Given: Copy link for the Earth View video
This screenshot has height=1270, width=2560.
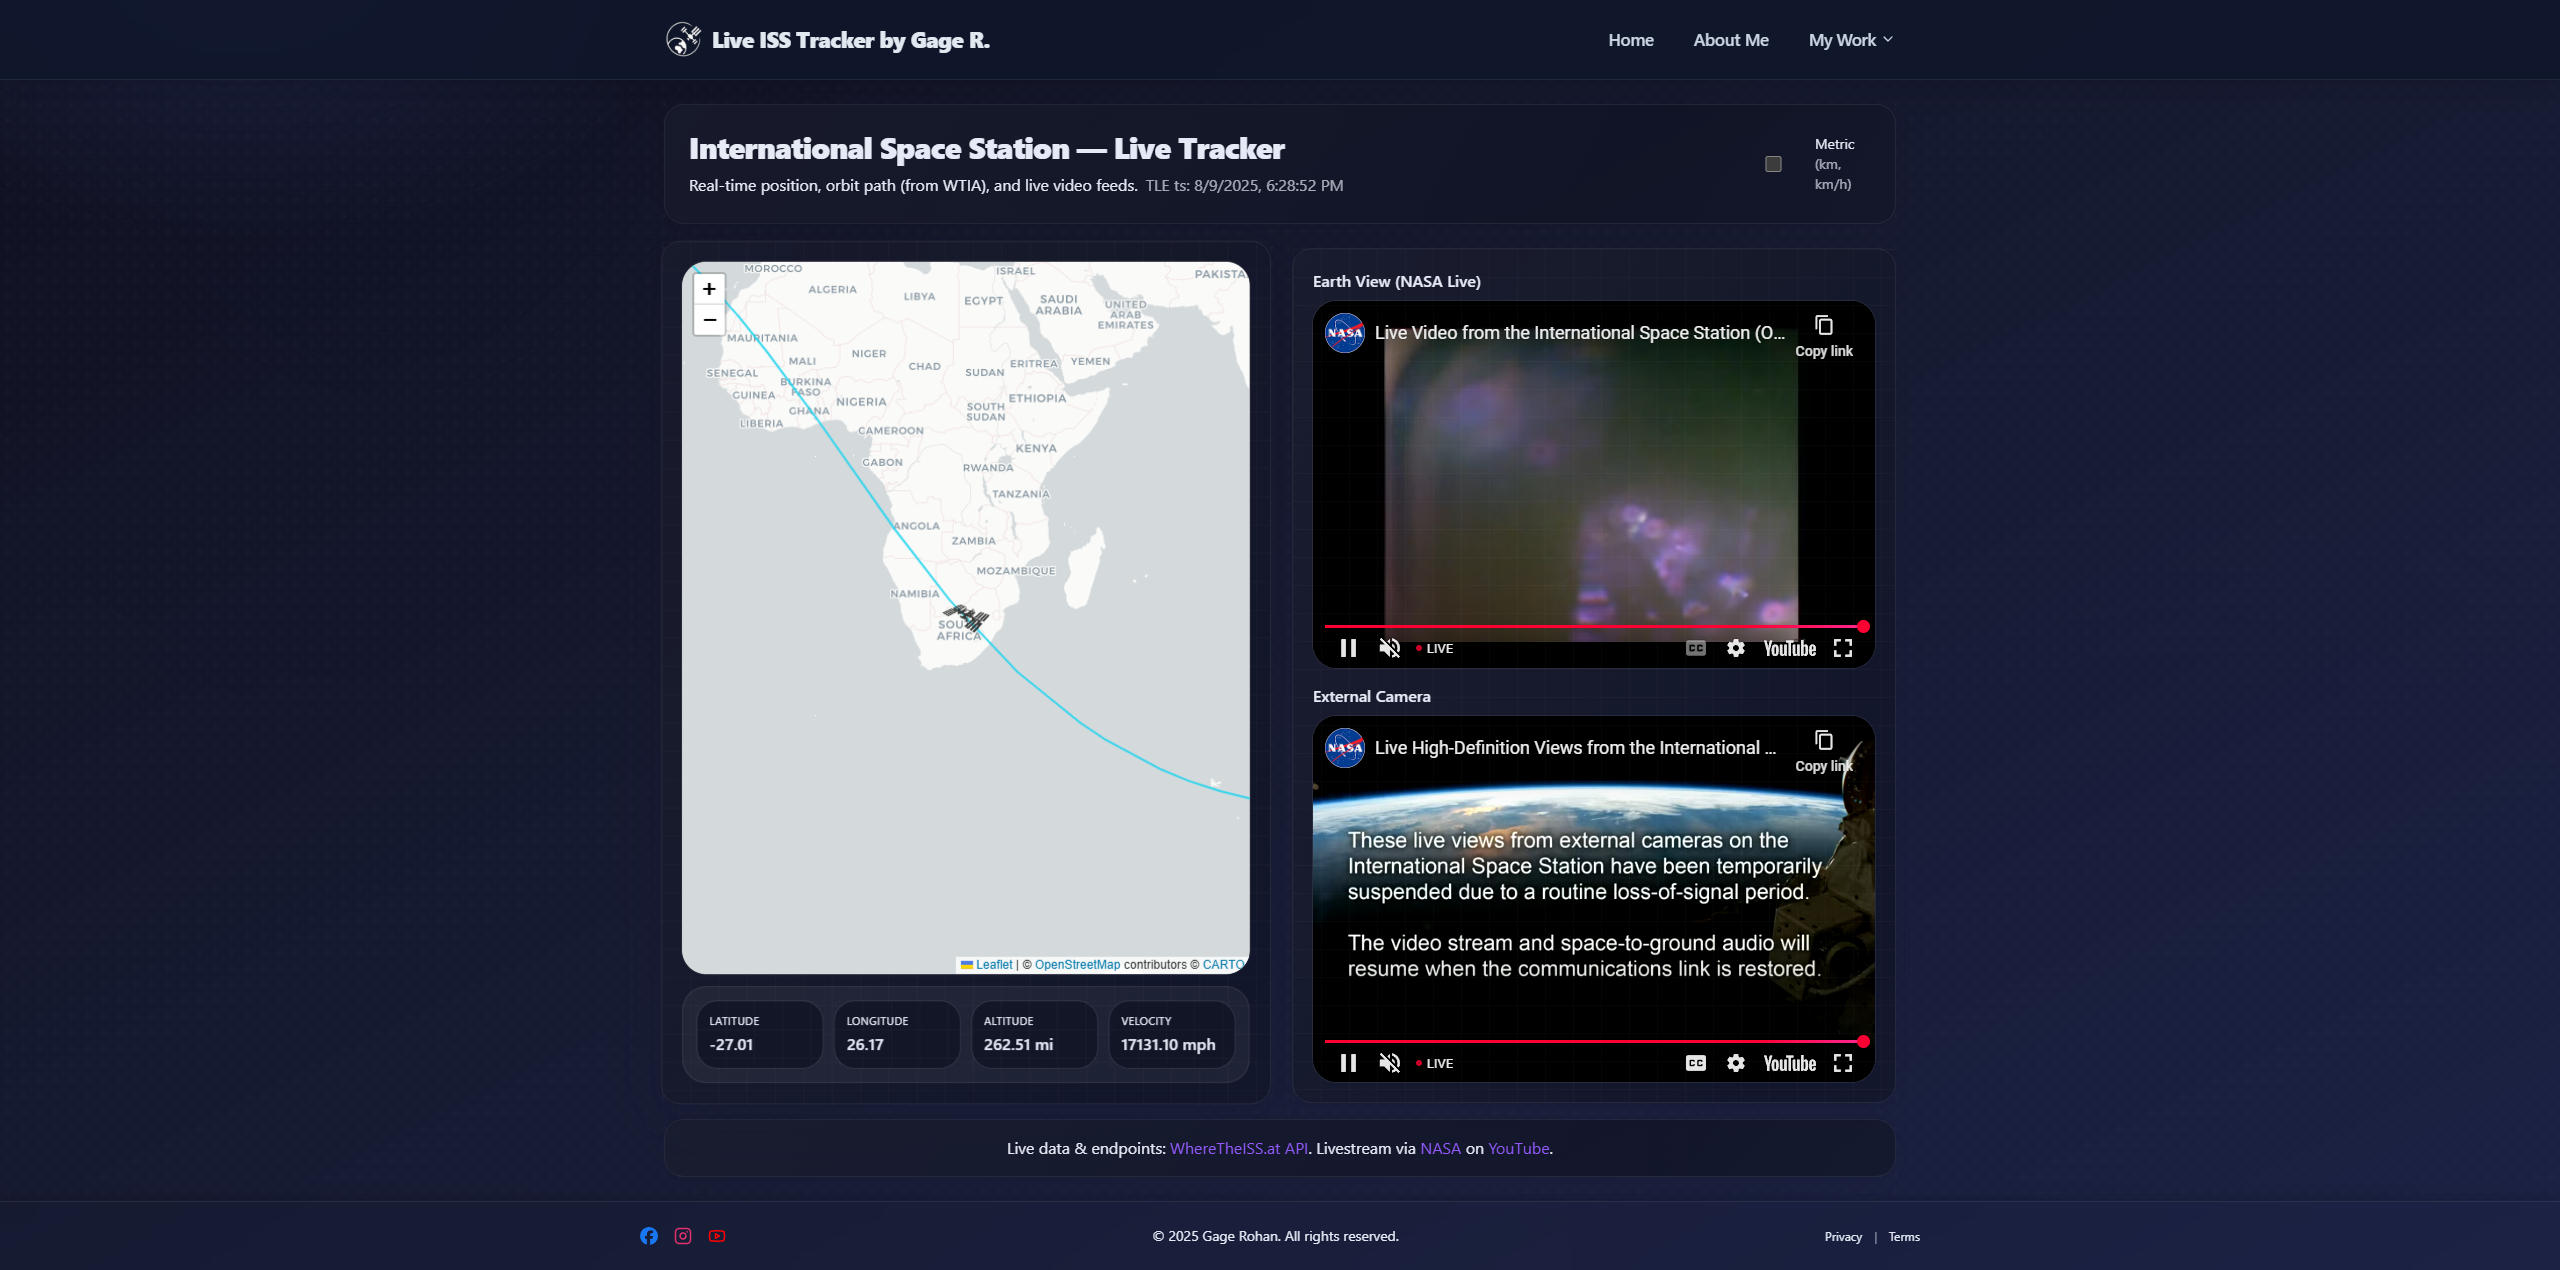Looking at the screenshot, I should 1824,327.
